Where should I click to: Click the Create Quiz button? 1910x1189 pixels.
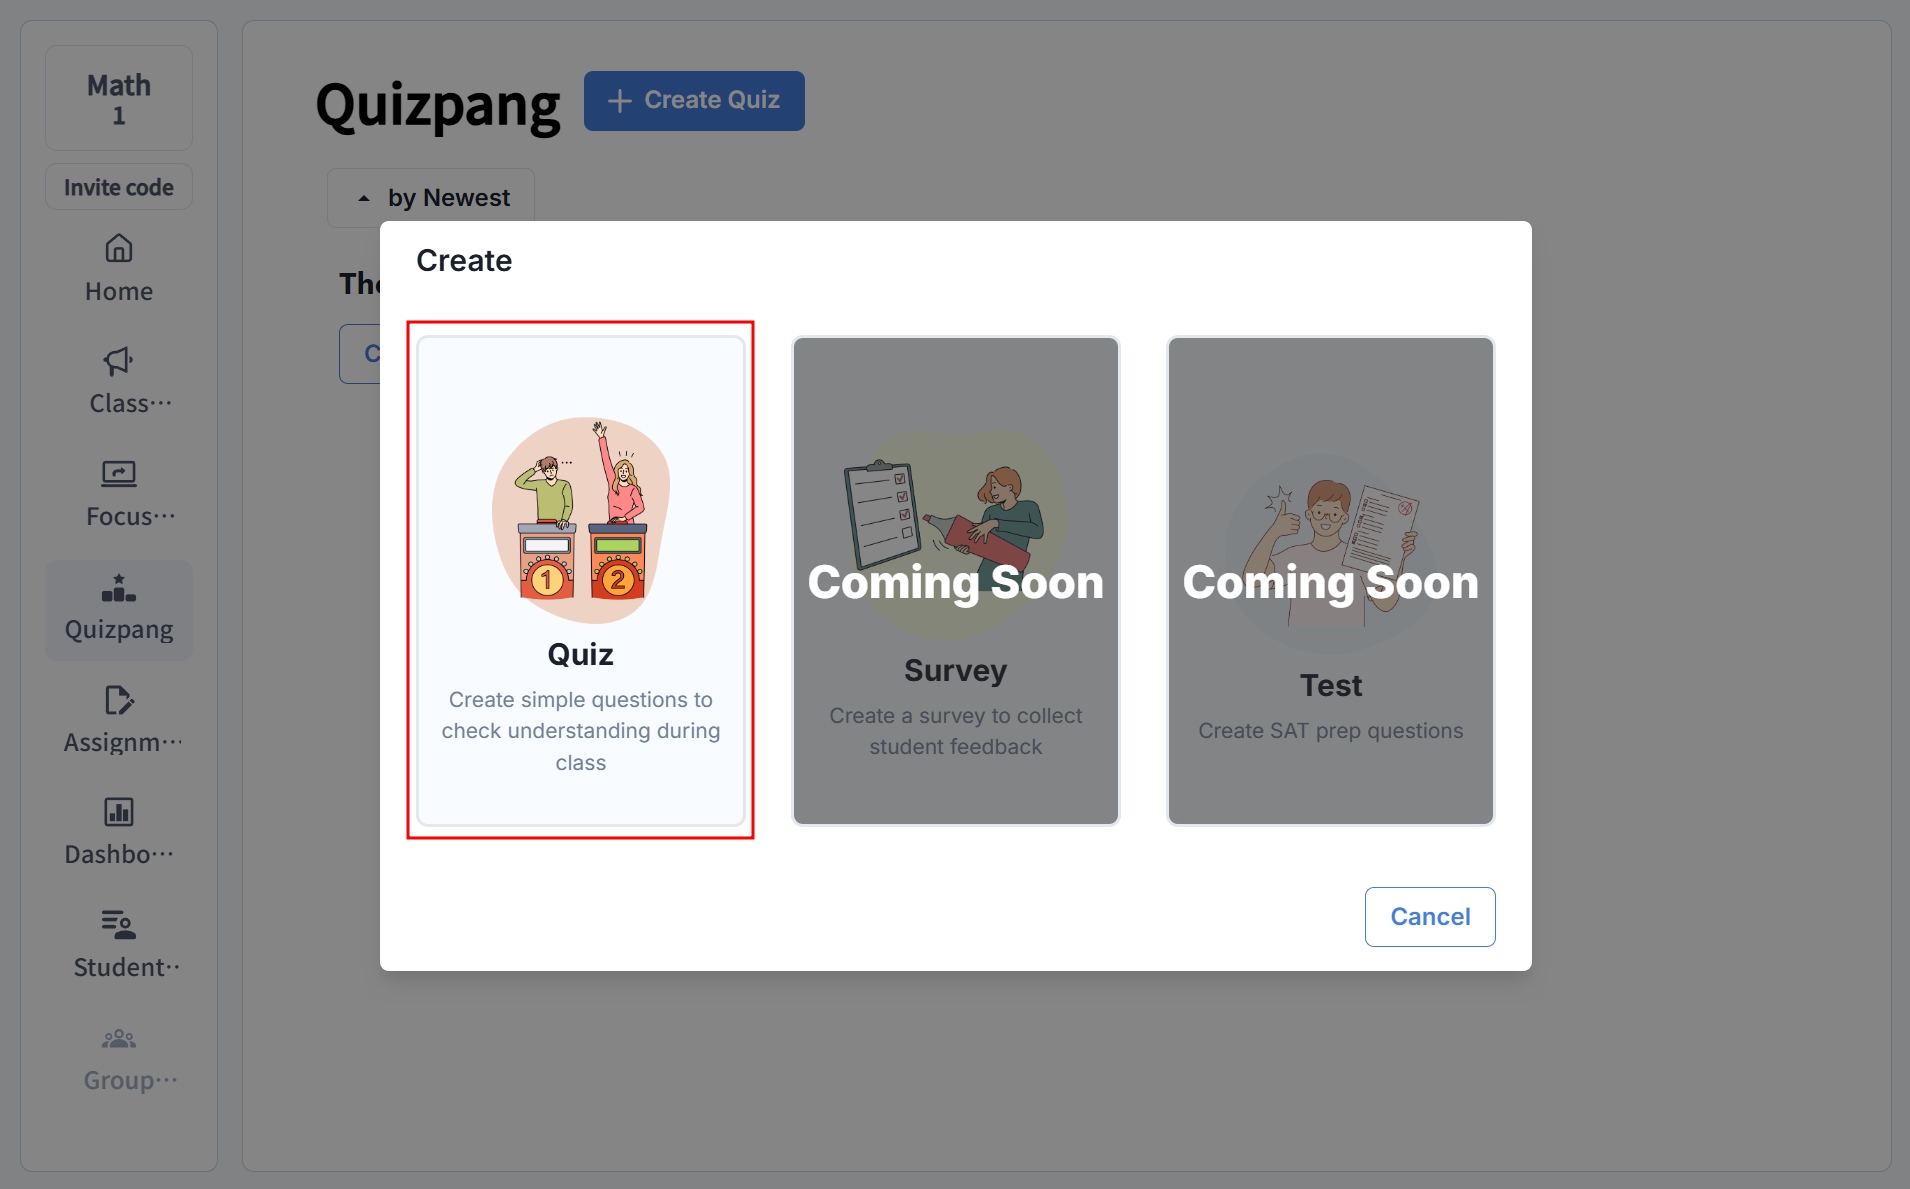[x=694, y=100]
